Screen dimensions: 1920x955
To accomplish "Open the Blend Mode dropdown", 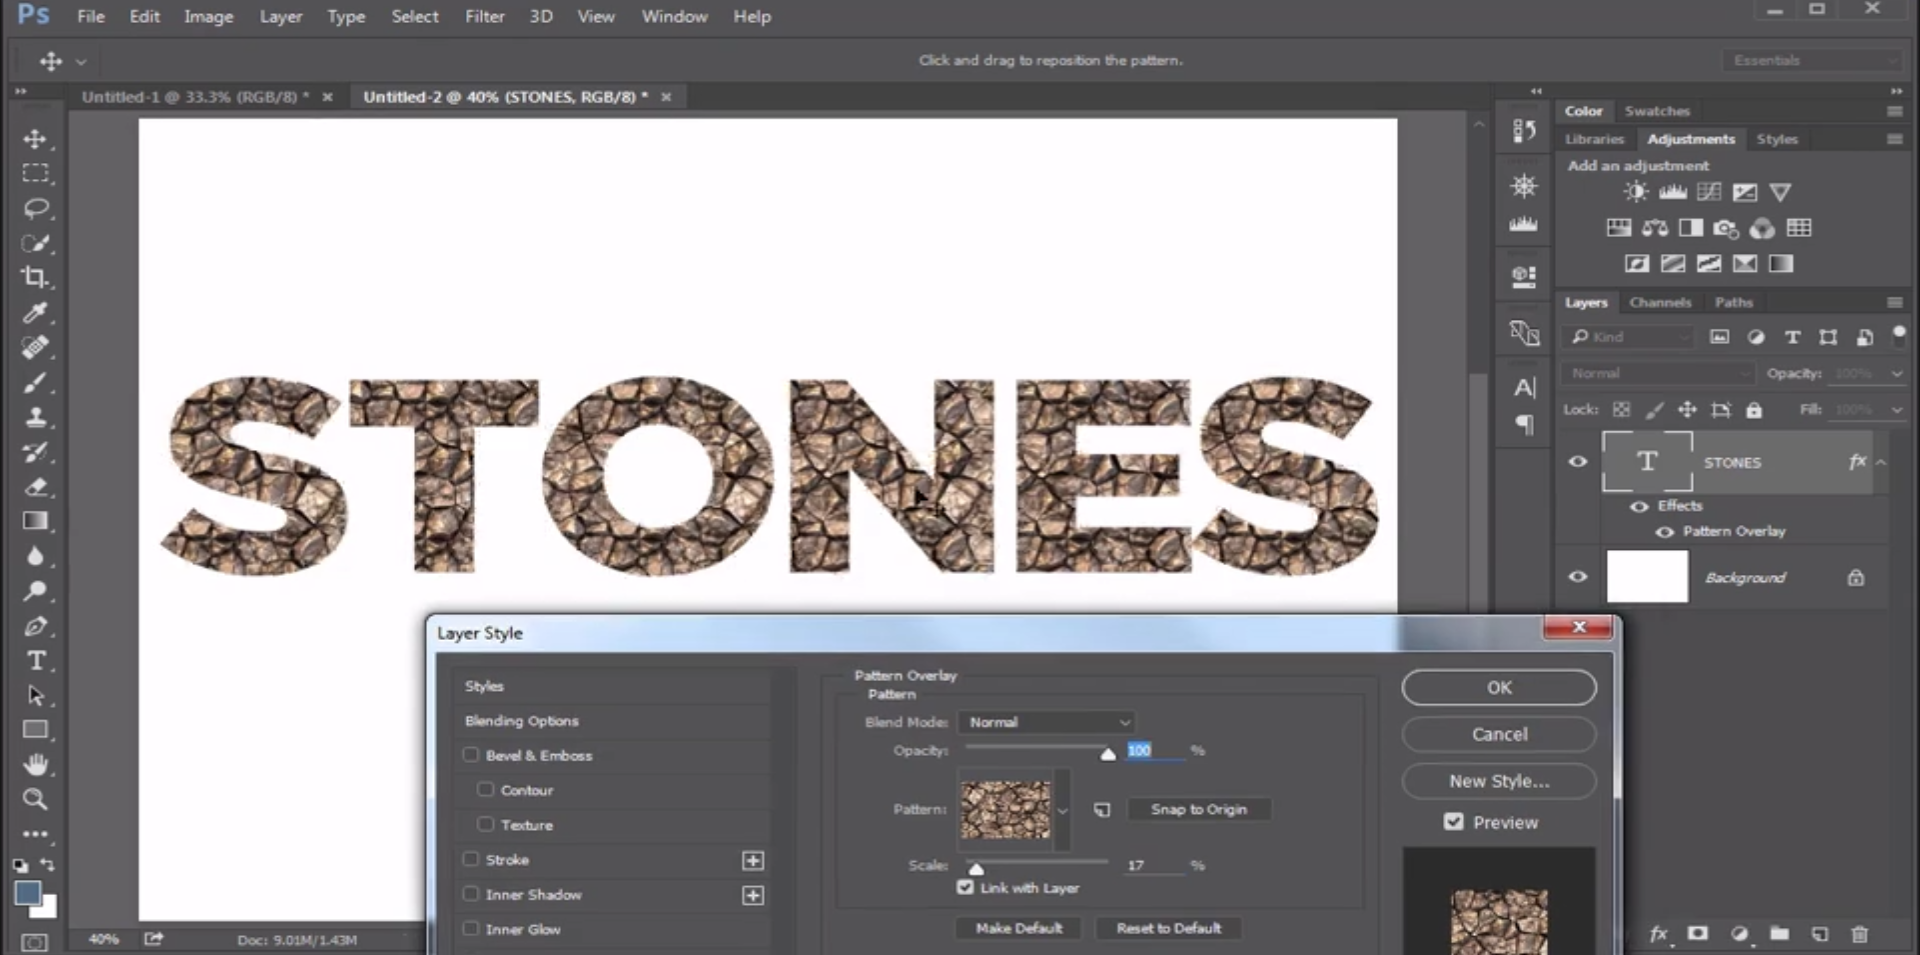I will click(x=1046, y=722).
